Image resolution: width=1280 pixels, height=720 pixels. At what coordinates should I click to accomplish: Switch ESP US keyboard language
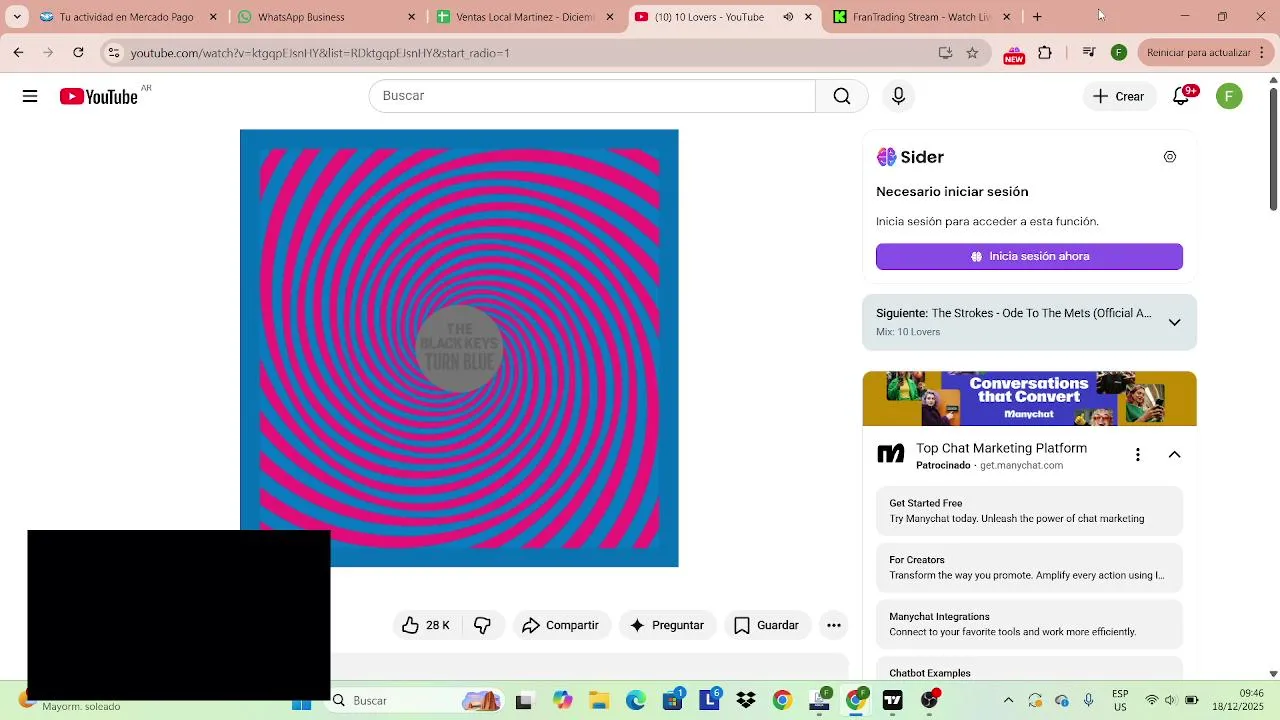click(x=1121, y=700)
